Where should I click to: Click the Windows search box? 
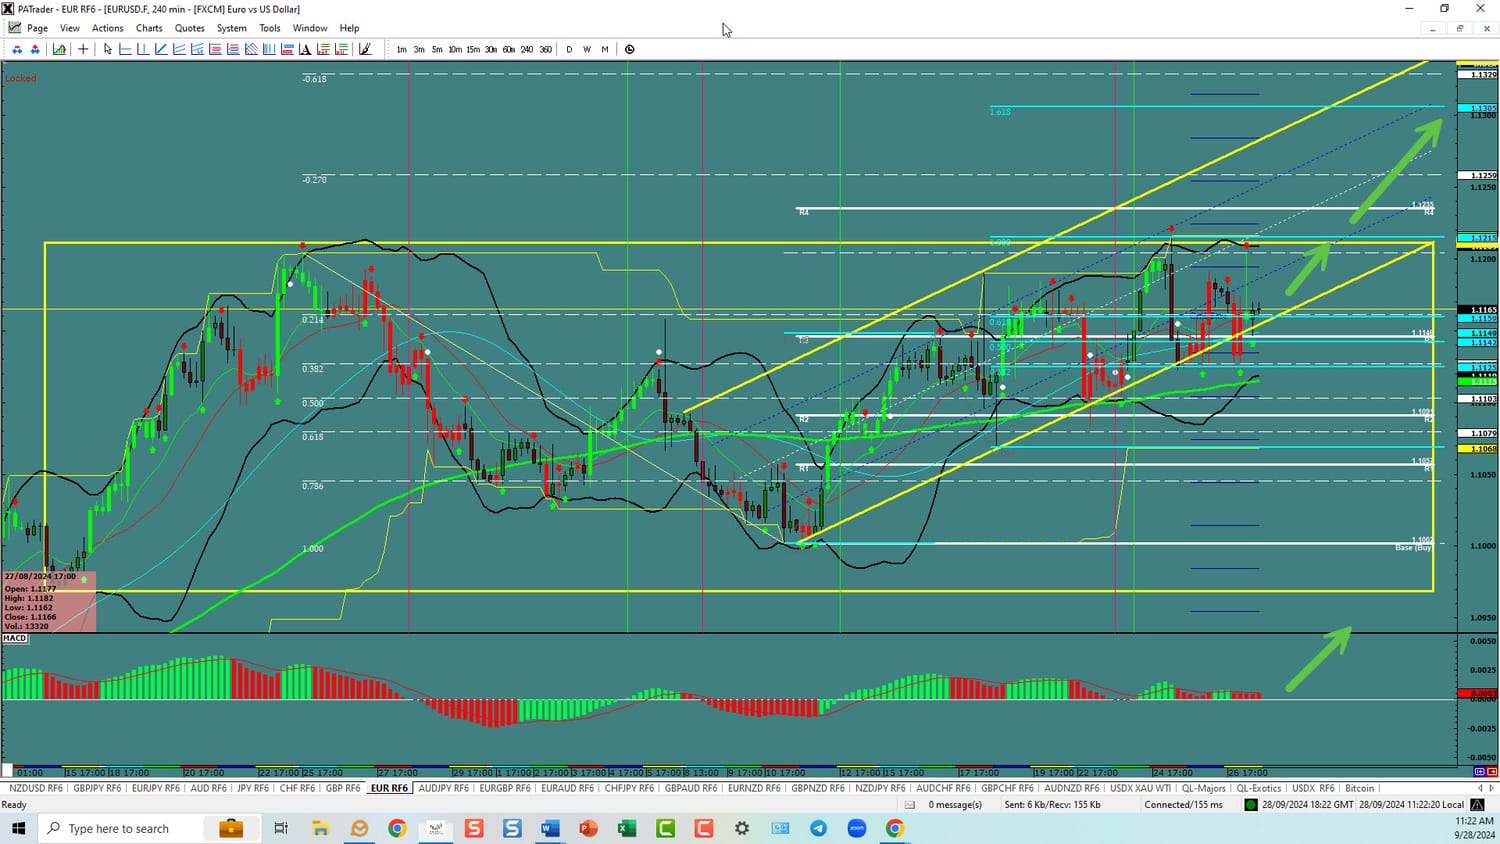pyautogui.click(x=118, y=828)
